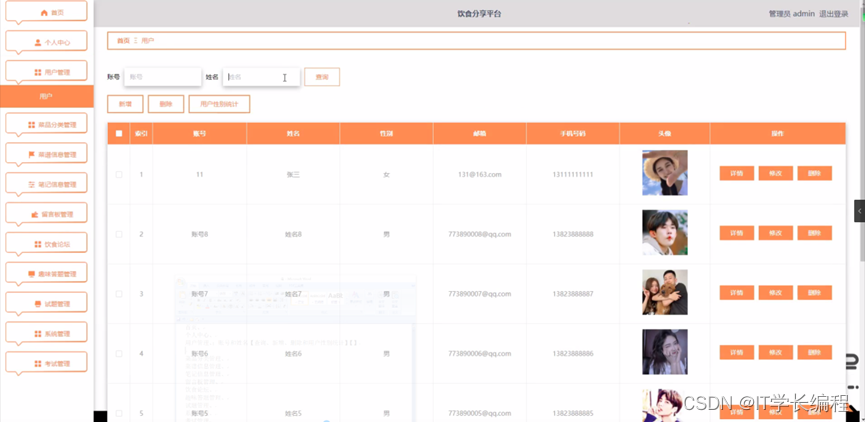Click 删除 in the 姓名6 row
This screenshot has height=422, width=865.
(x=815, y=352)
